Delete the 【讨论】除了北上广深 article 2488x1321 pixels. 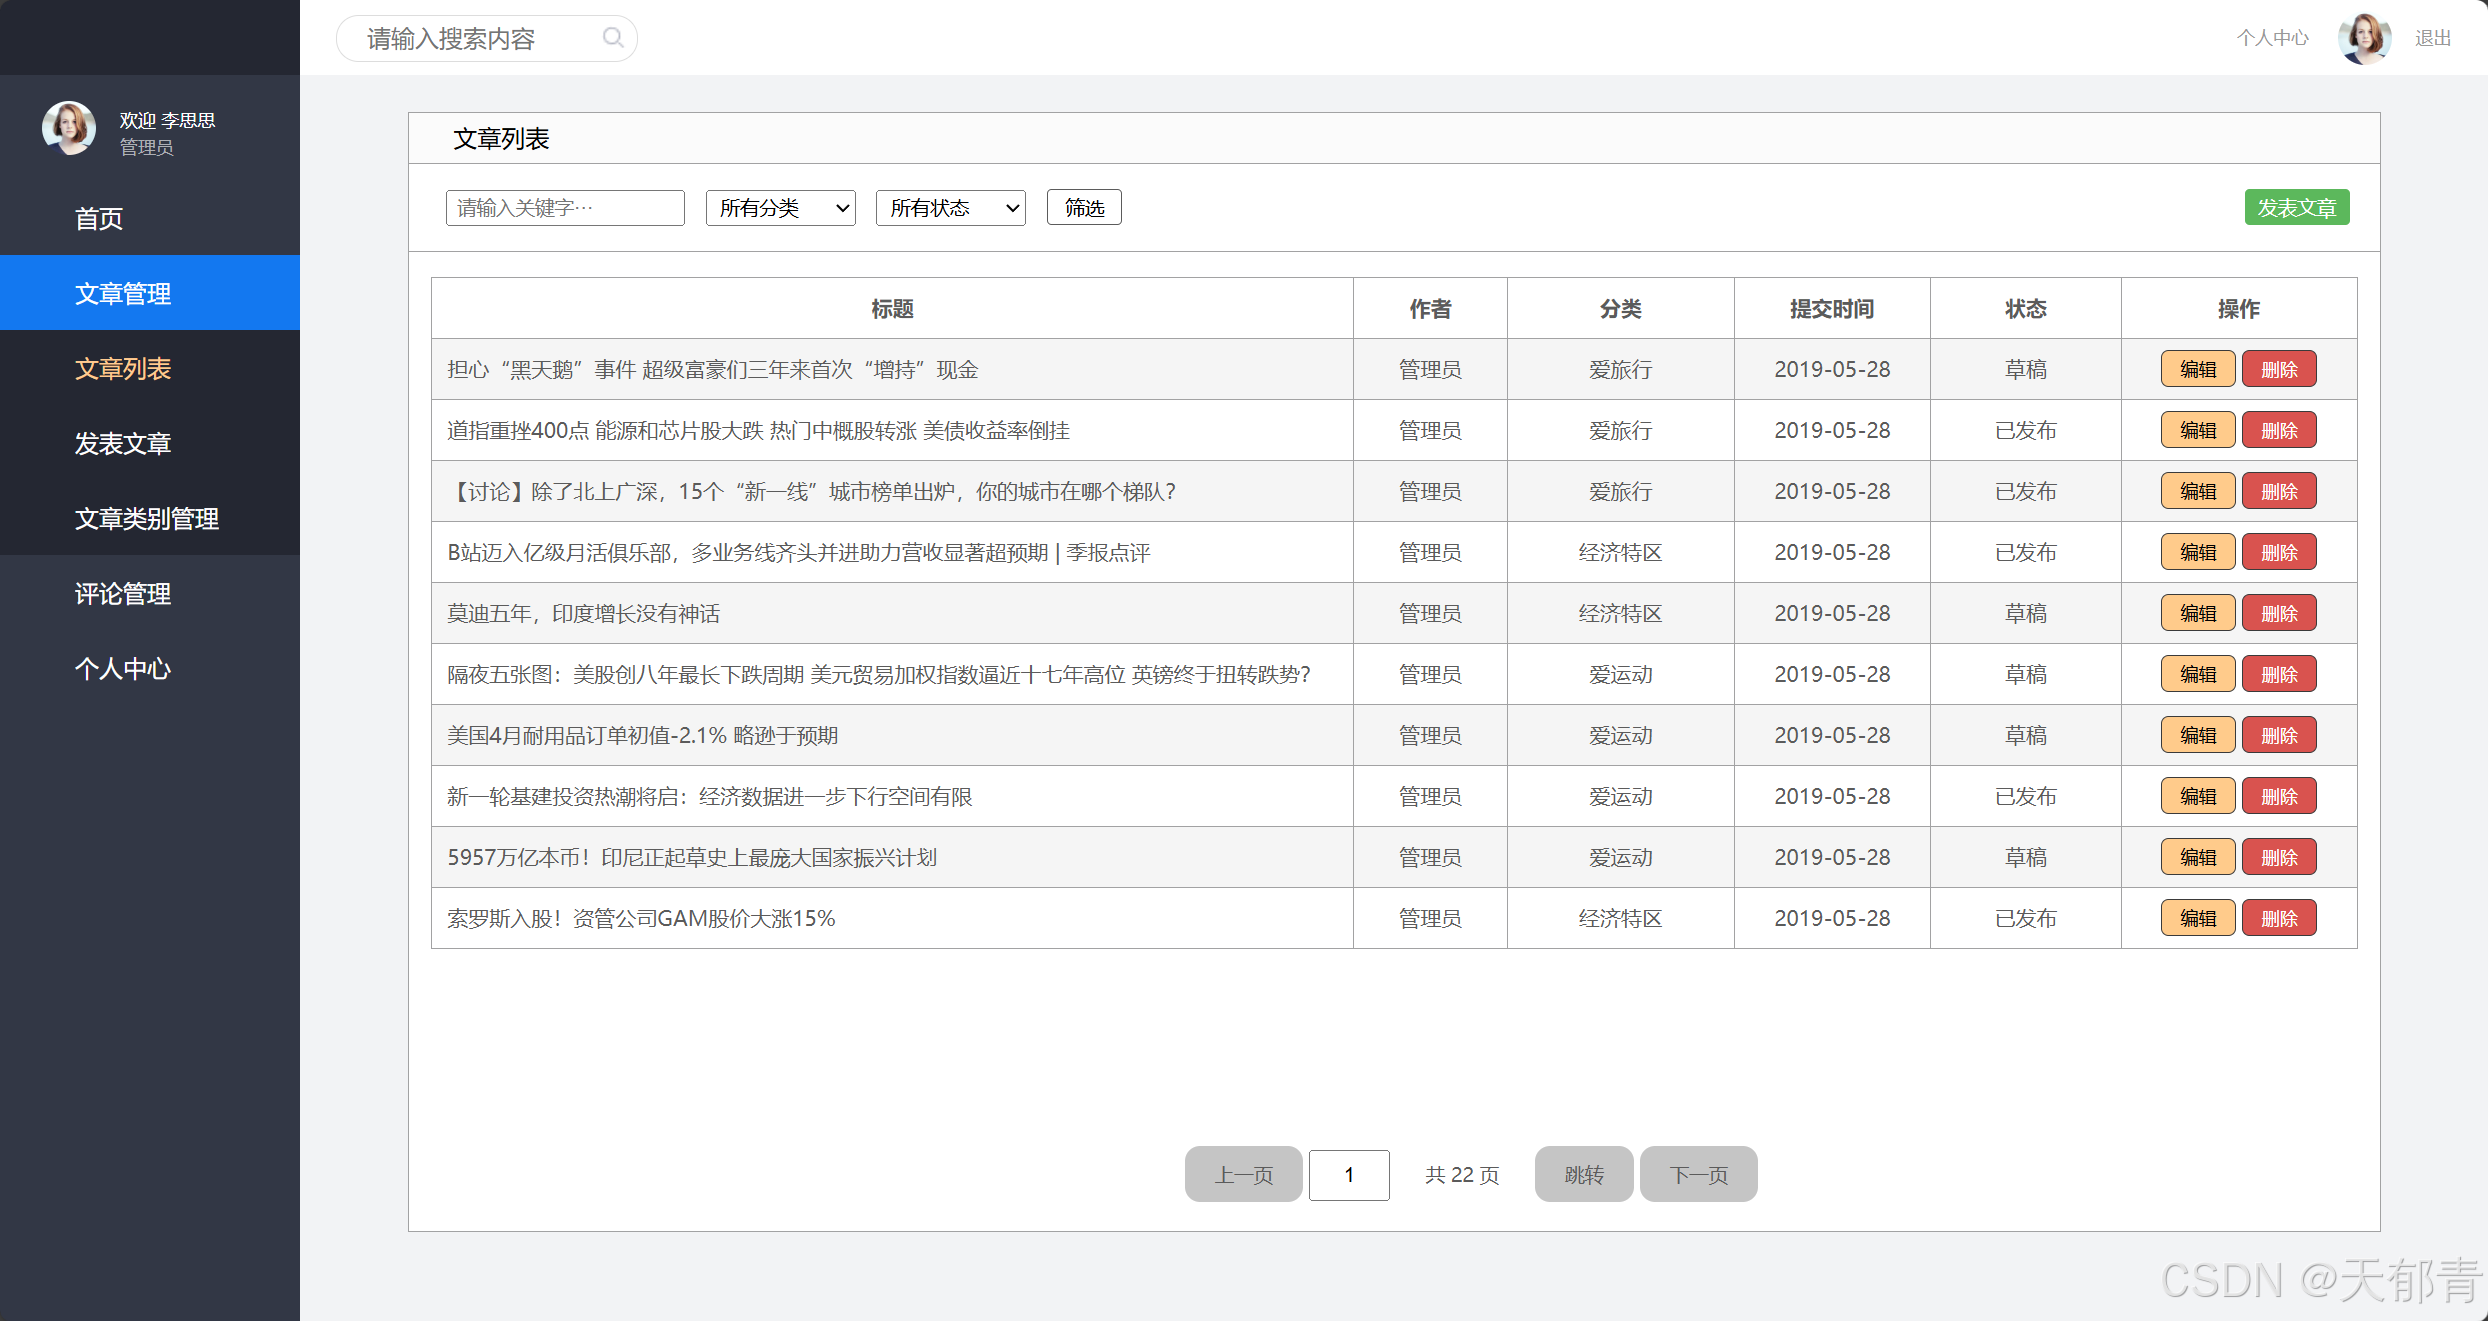(x=2279, y=491)
